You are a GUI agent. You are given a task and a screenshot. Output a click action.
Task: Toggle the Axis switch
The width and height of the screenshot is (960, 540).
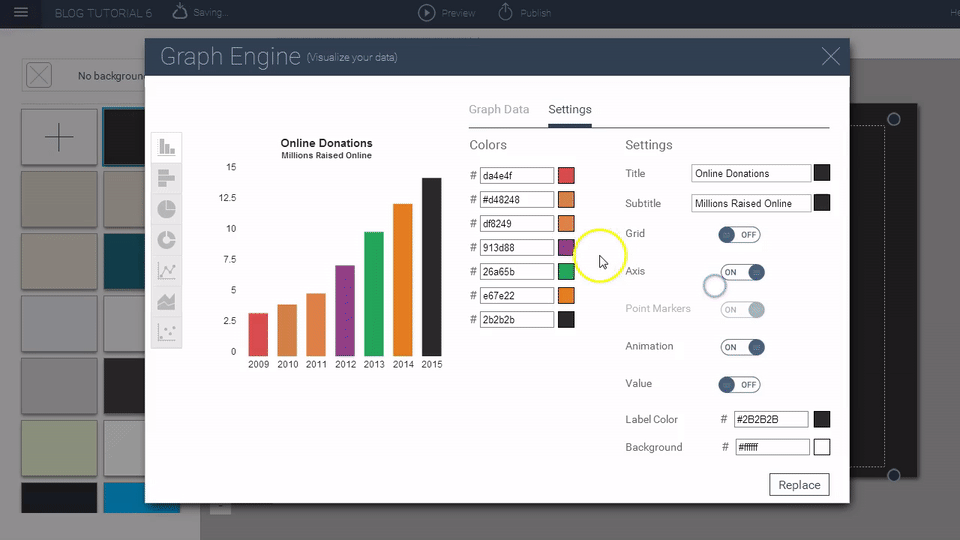click(x=742, y=272)
